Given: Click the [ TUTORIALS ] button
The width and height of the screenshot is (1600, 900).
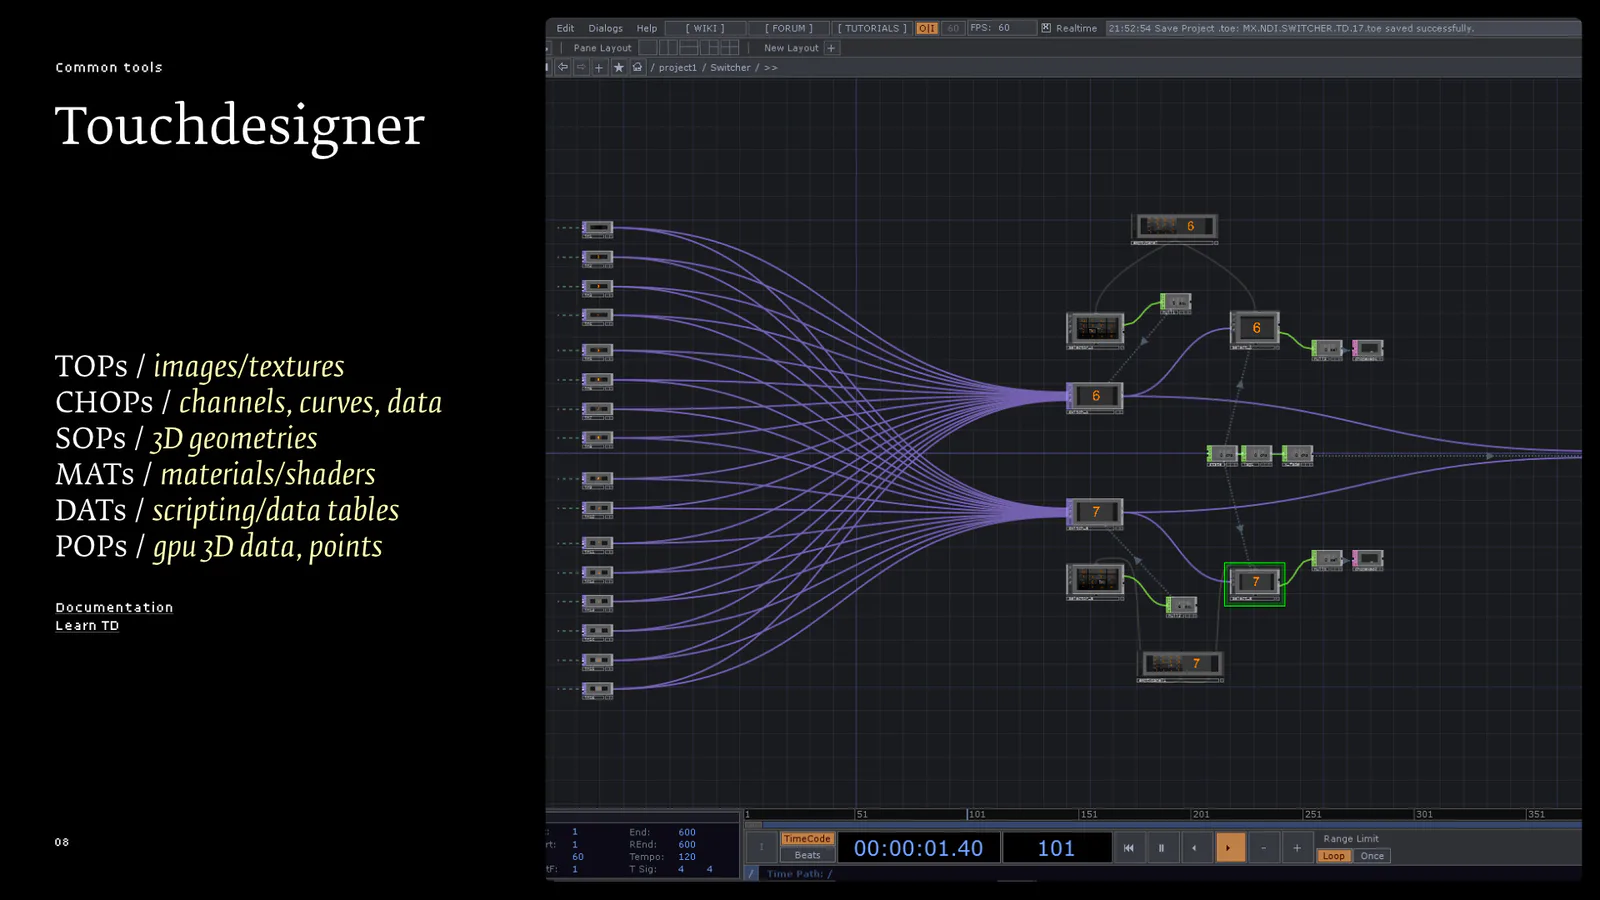Looking at the screenshot, I should coord(872,28).
